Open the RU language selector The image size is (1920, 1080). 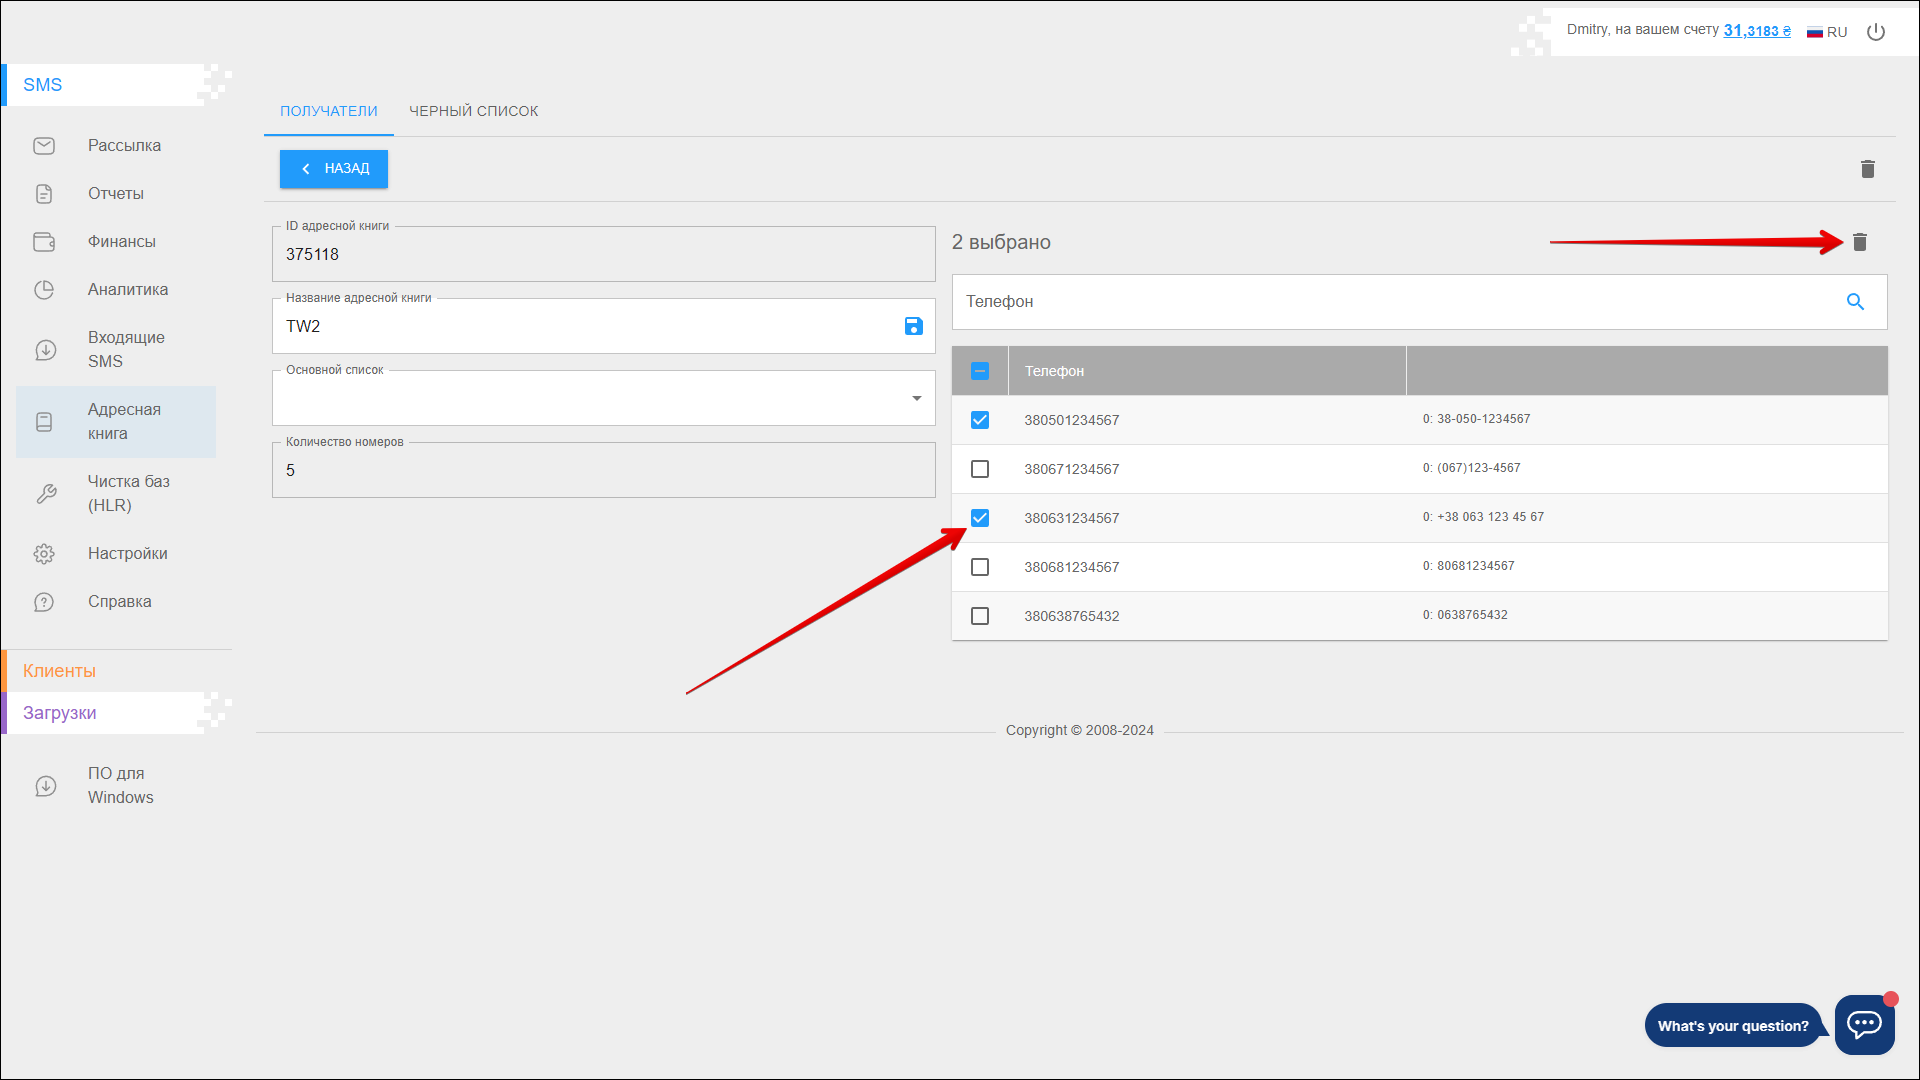click(1827, 32)
